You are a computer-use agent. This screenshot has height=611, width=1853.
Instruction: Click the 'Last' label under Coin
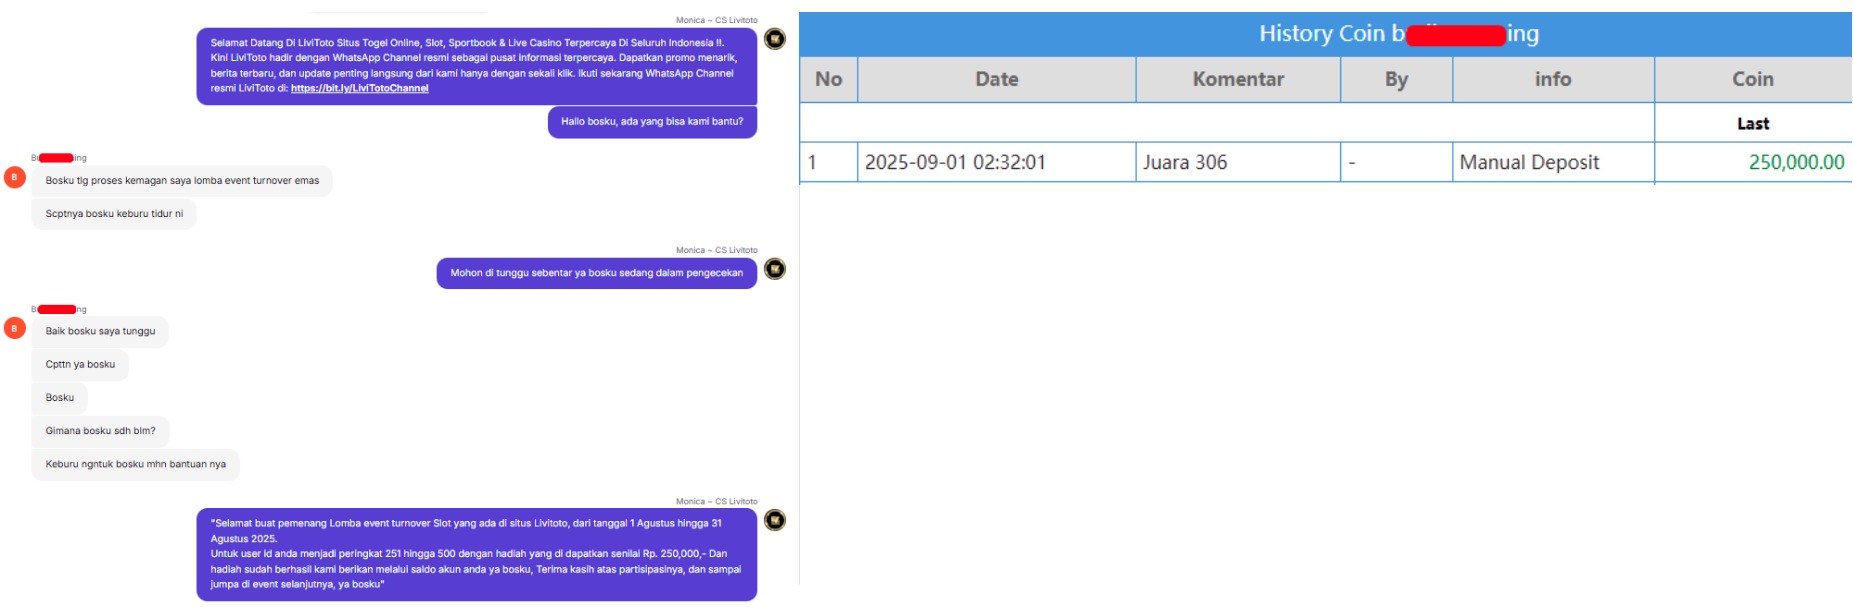pyautogui.click(x=1753, y=124)
